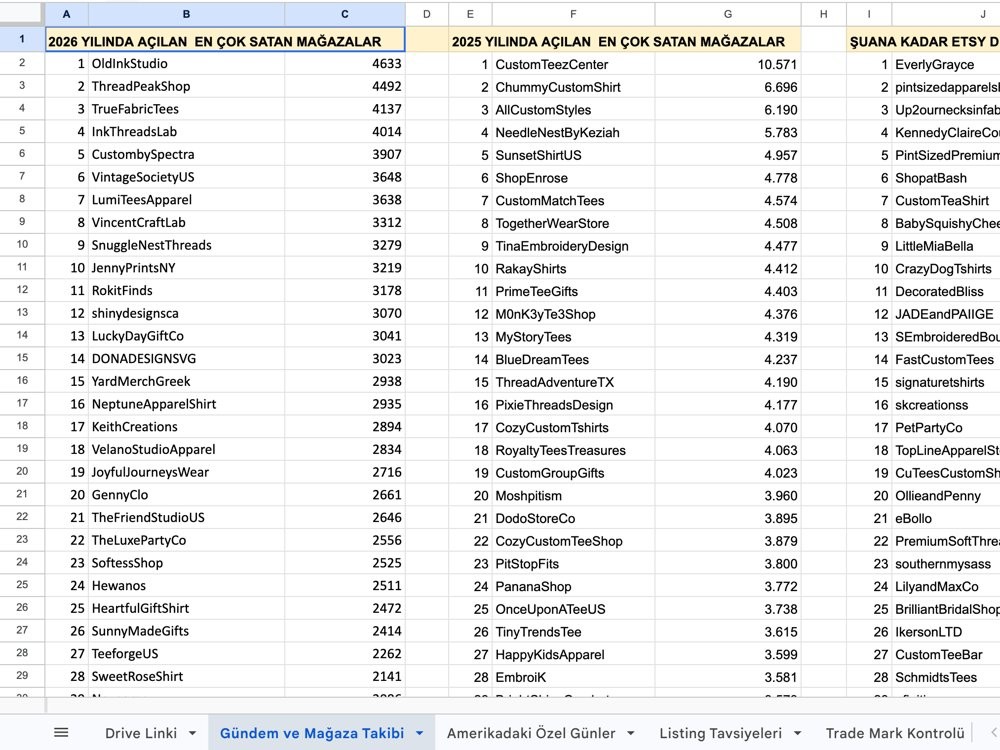
Task: Select the Gündem ve Mağaza Takibi sheet tab
Action: 312,733
